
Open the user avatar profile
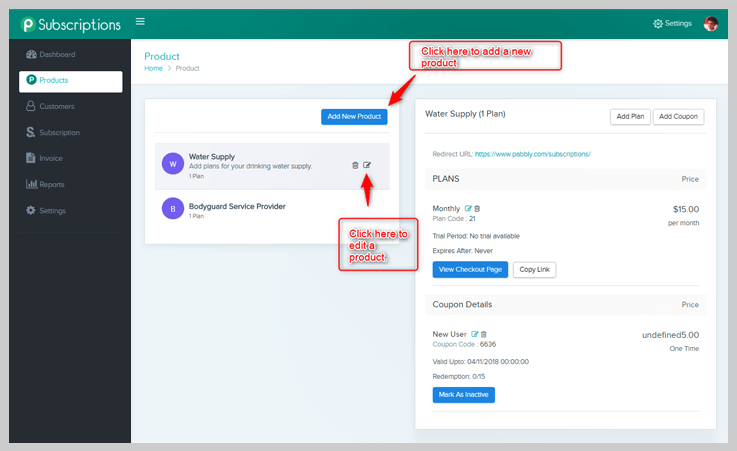[x=711, y=23]
